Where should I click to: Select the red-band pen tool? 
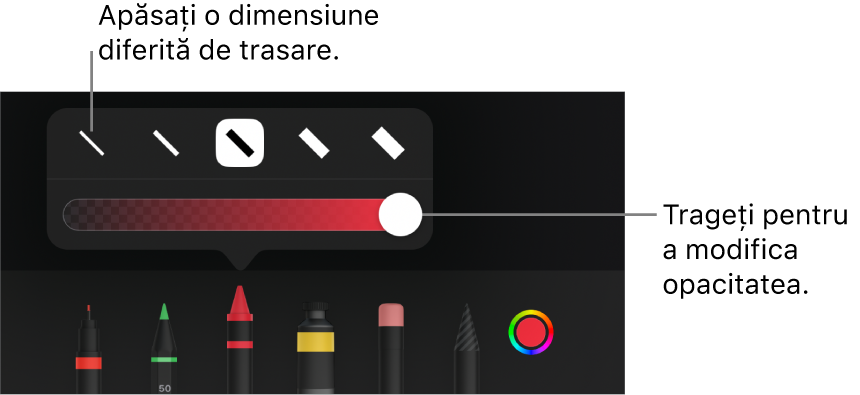88,349
